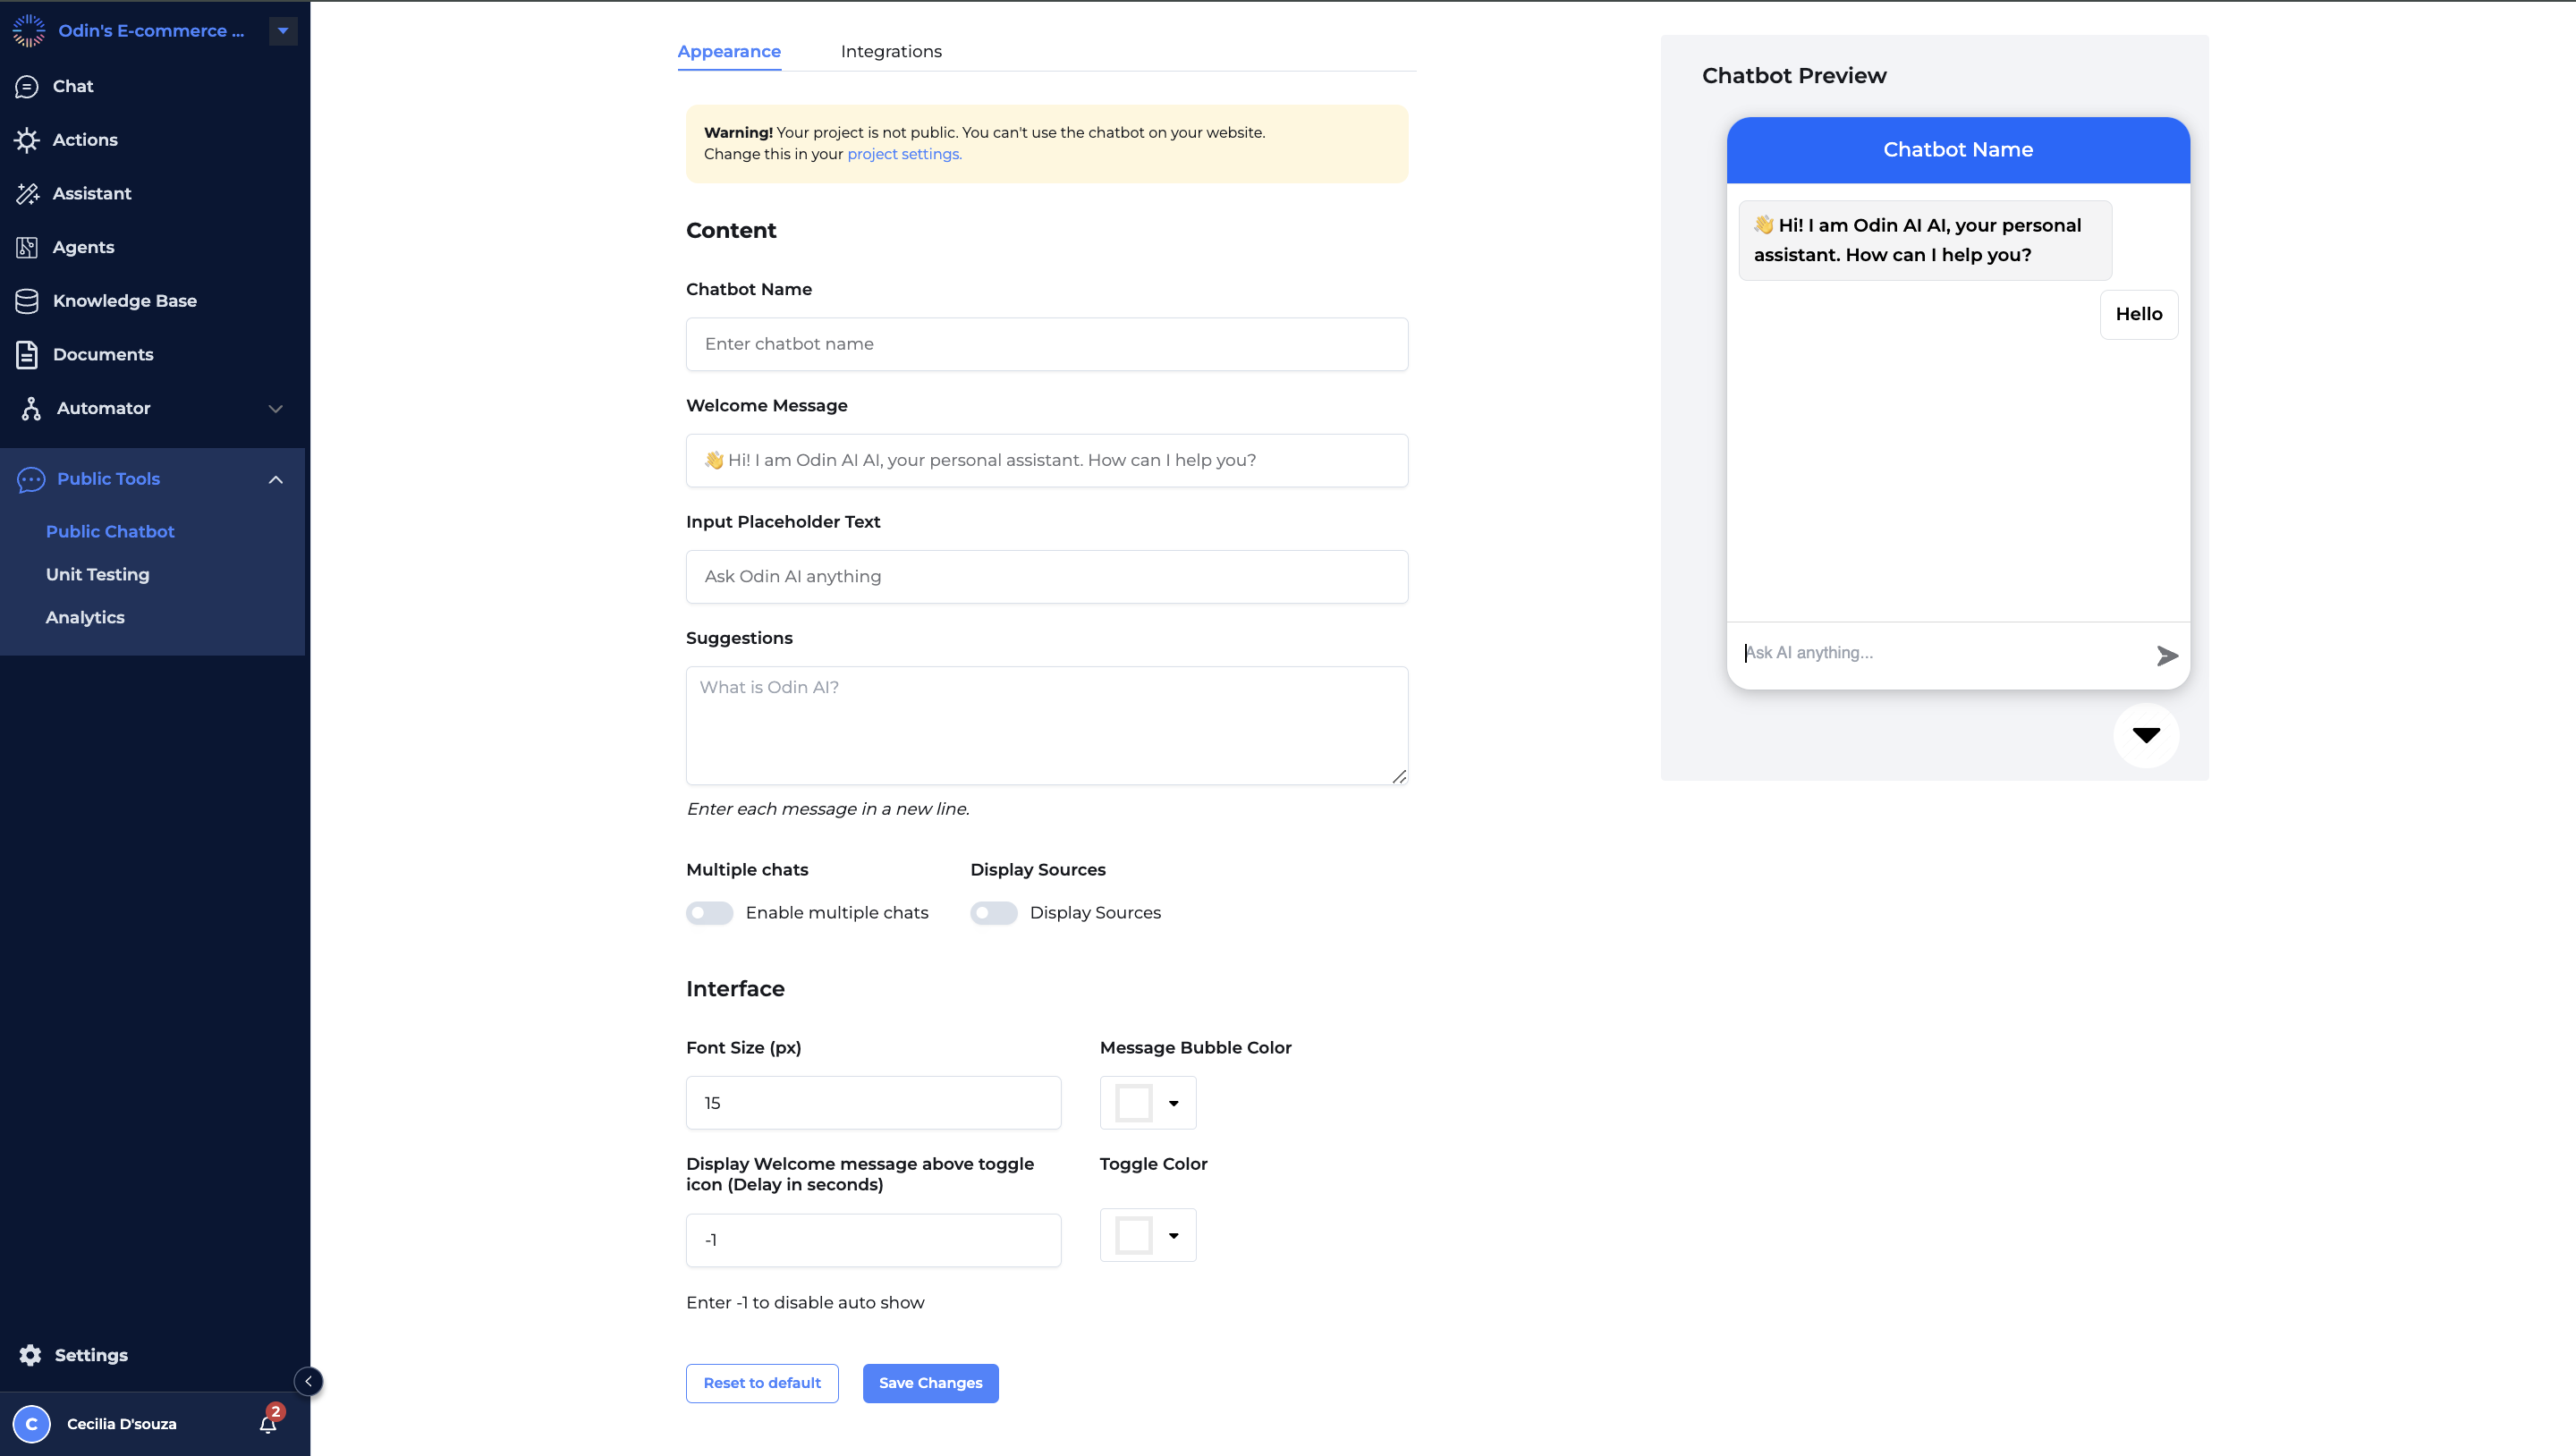The image size is (2576, 1456).
Task: Toggle Enable multiple chats switch
Action: 709,911
